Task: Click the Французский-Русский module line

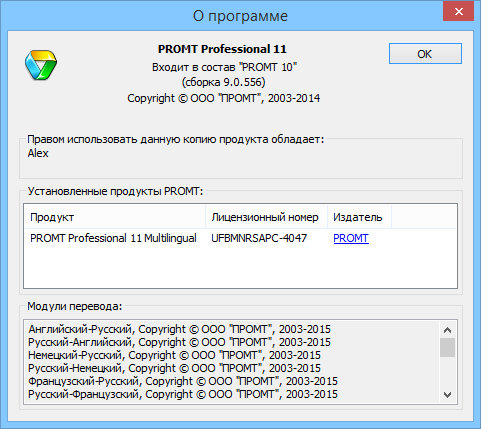Action: point(183,381)
